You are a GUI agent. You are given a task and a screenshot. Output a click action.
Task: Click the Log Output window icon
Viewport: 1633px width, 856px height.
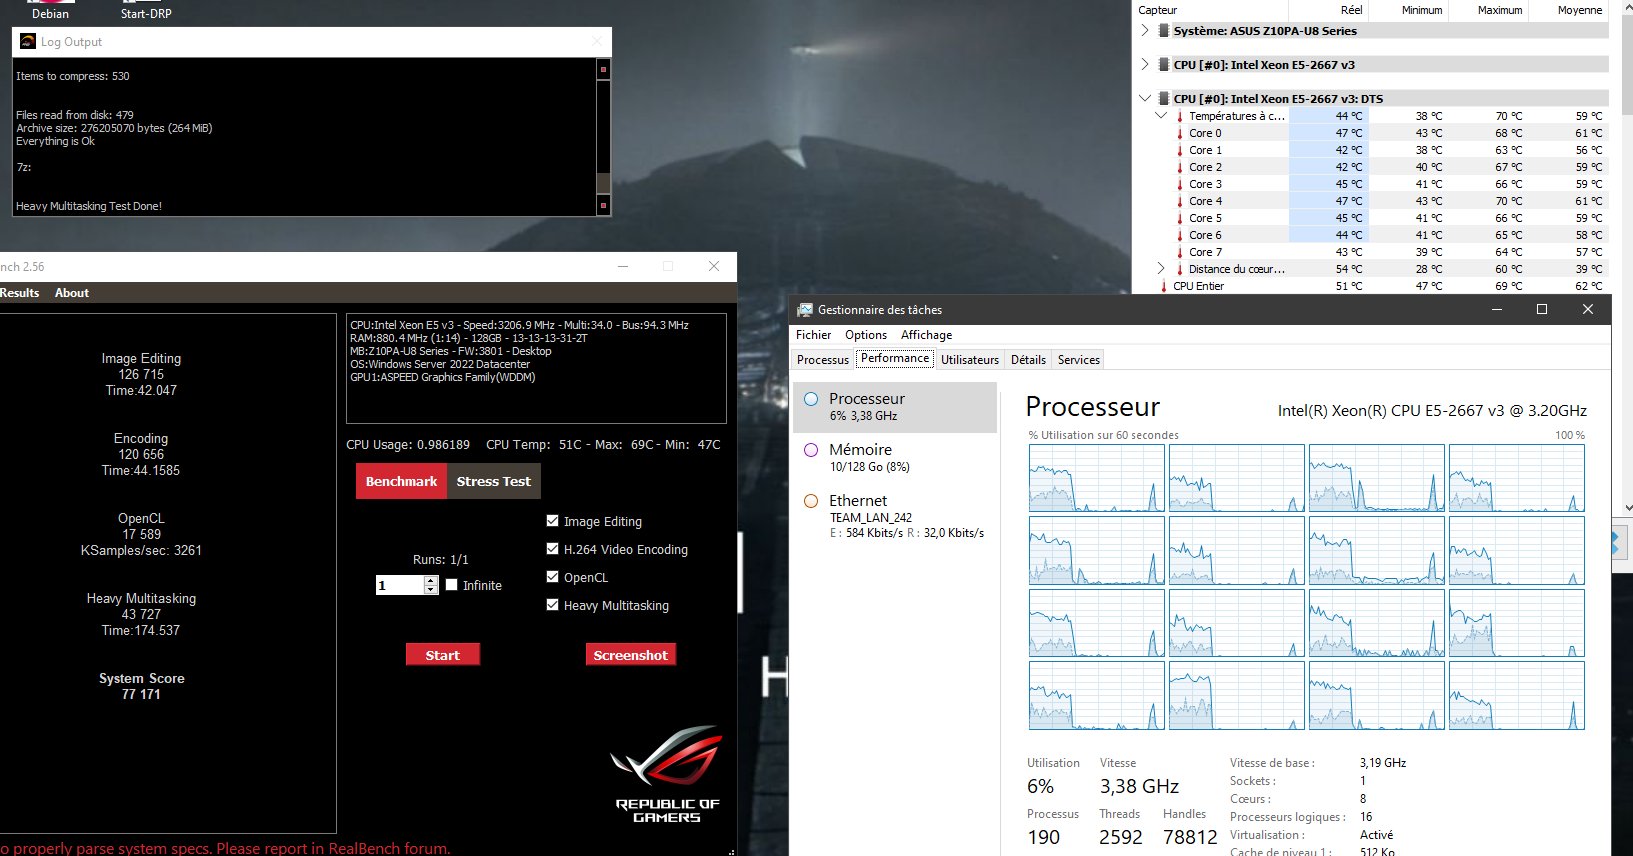click(x=28, y=42)
